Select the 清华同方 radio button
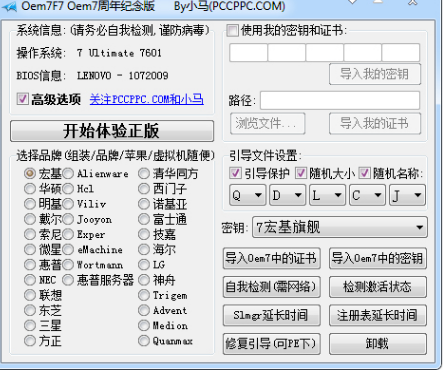Screen dimensions: 443x374 click(x=144, y=173)
